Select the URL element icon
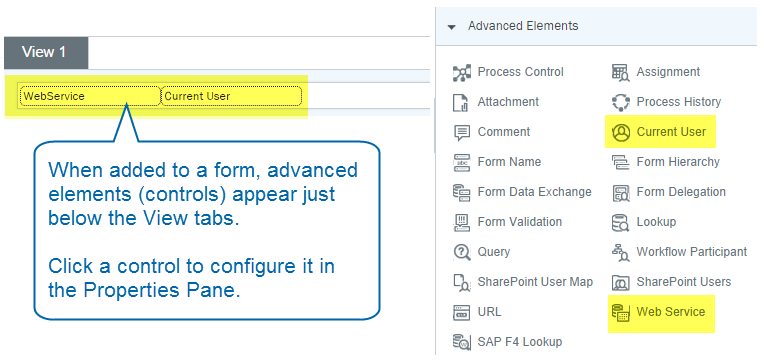The height and width of the screenshot is (364, 764). 461,312
